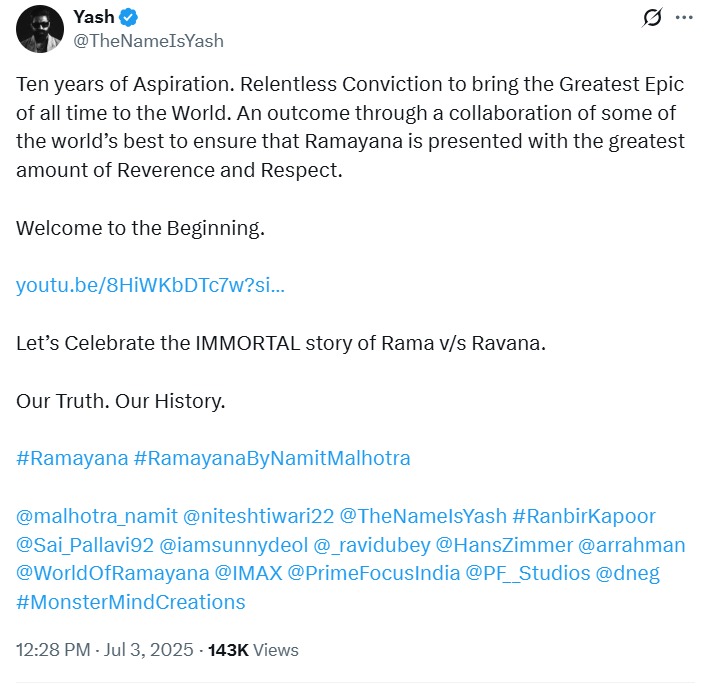Open the @niteshtiwari22 profile mention
This screenshot has width=712, height=686.
click(x=257, y=516)
